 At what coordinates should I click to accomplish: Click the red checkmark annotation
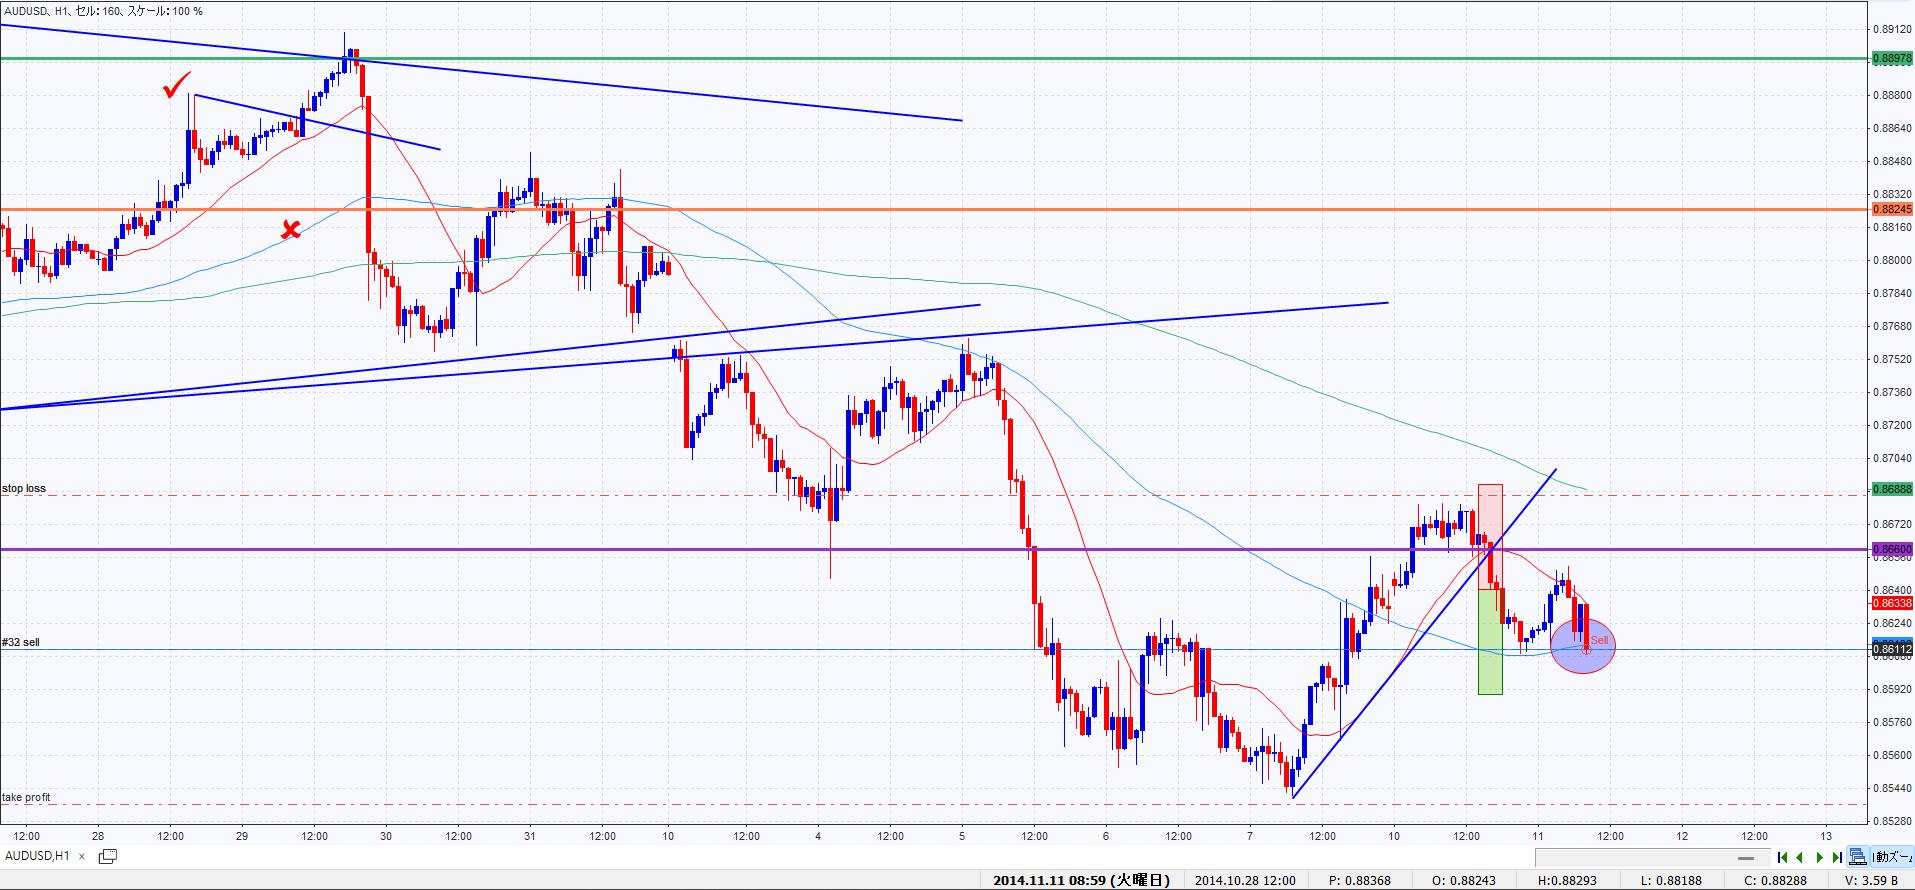point(176,88)
